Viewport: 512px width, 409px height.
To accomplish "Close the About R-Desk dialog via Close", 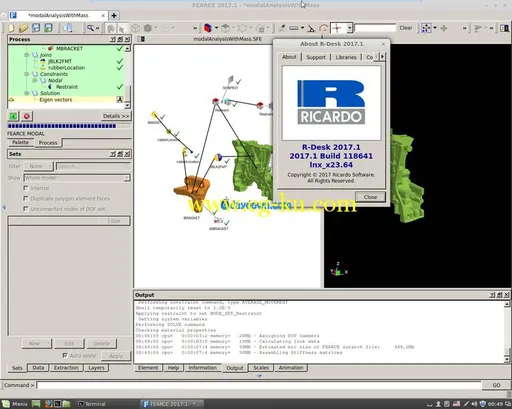I will (x=370, y=197).
